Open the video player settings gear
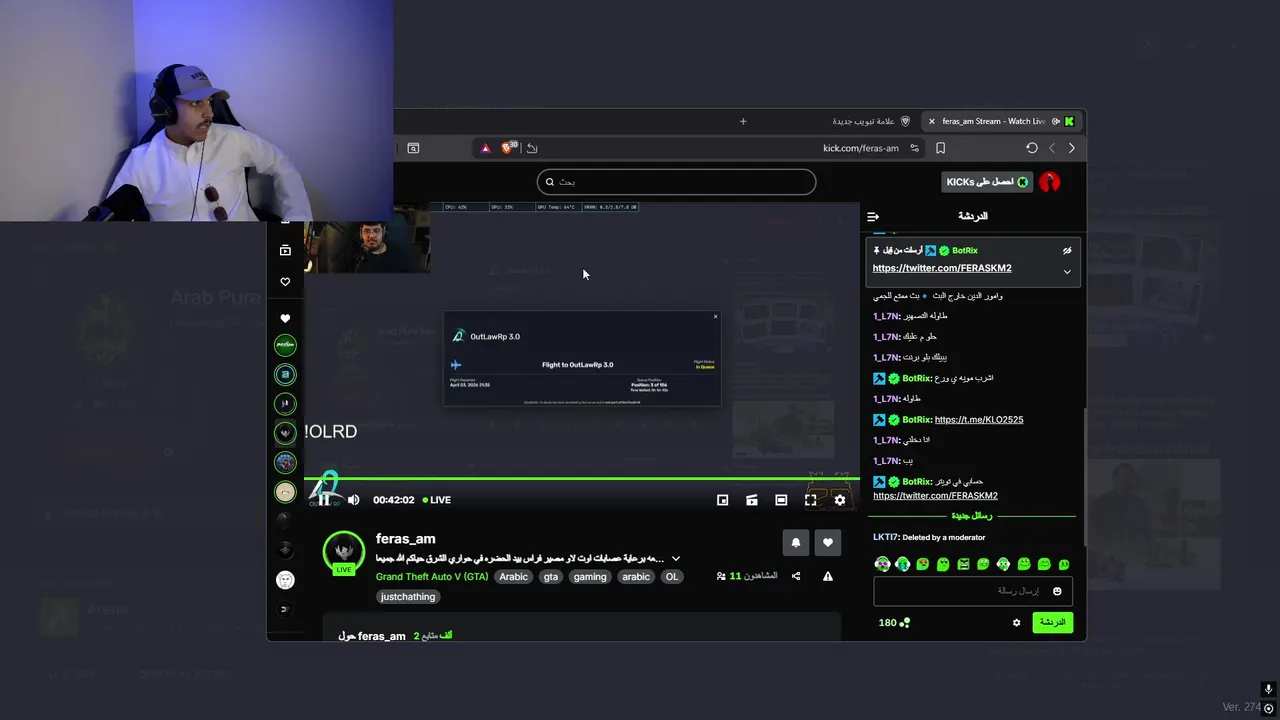The image size is (1280, 720). pos(840,500)
